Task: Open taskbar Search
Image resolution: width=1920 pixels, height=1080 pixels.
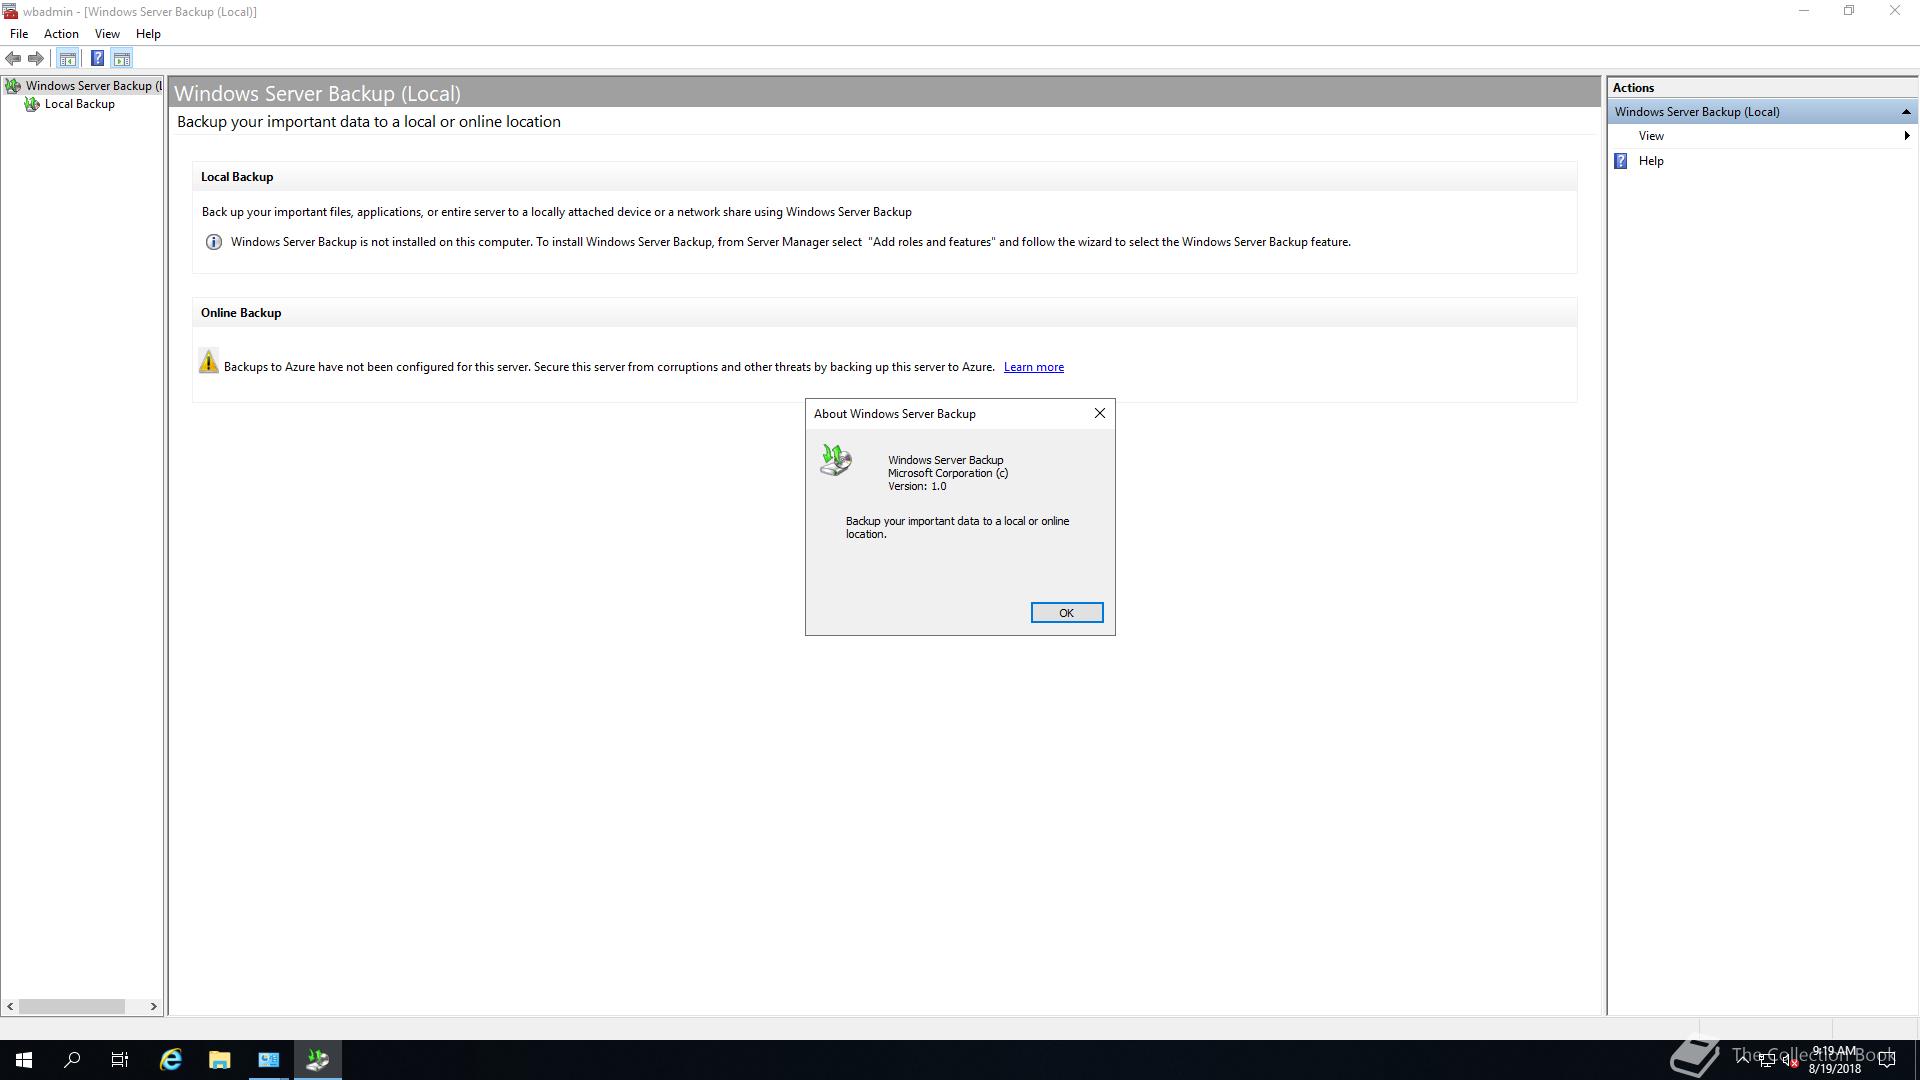Action: (x=72, y=1060)
